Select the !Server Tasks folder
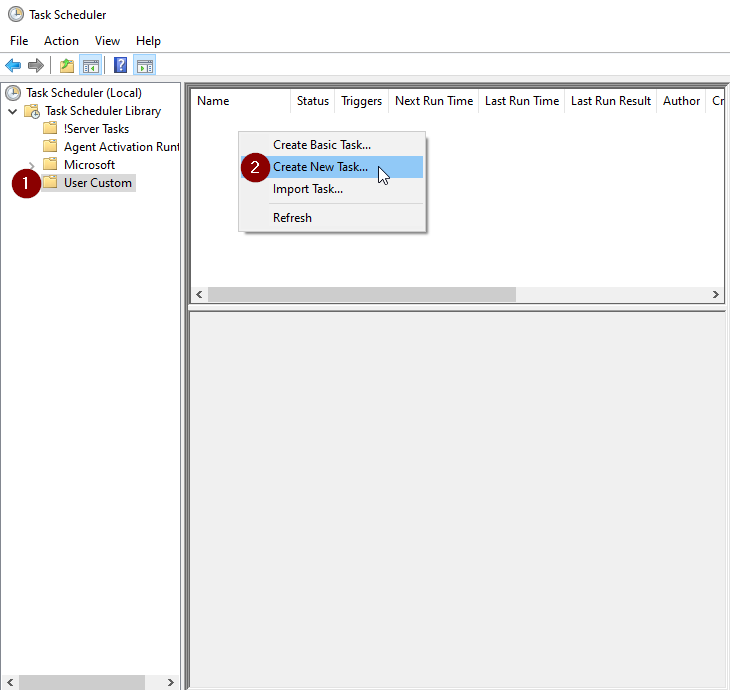Viewport: 730px width, 690px height. click(96, 129)
